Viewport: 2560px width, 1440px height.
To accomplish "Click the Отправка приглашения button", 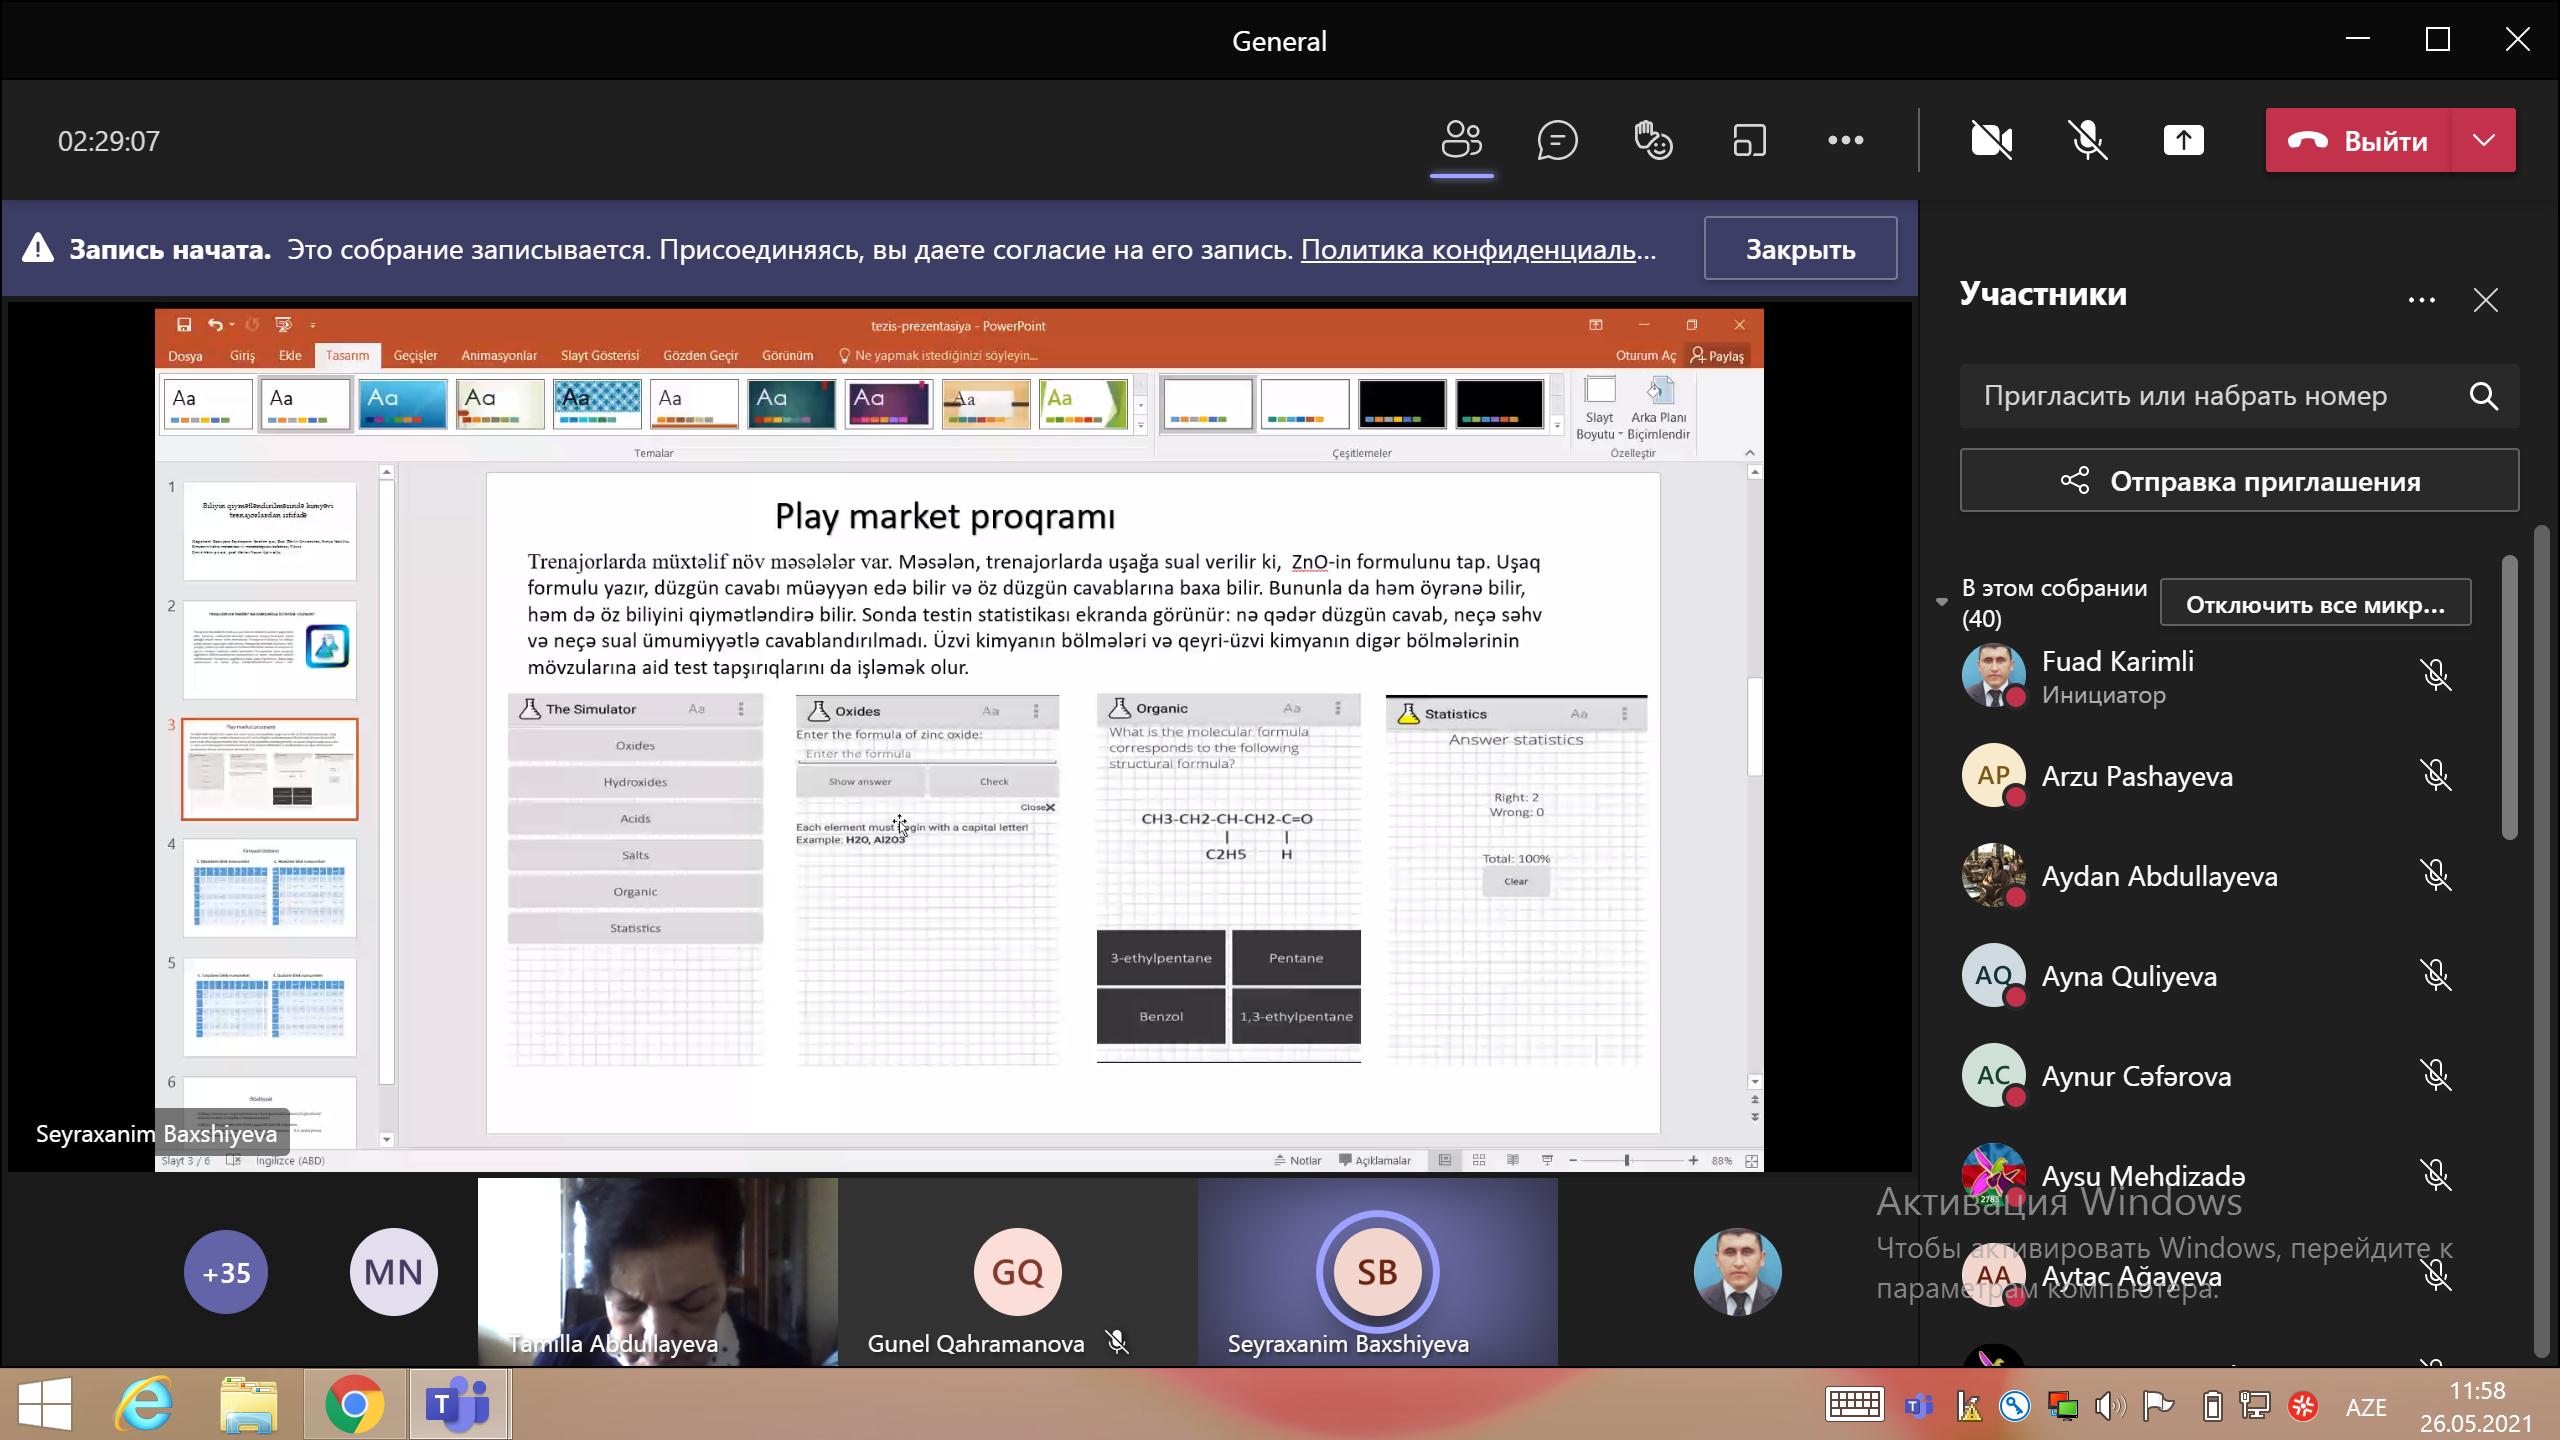I will click(2239, 482).
